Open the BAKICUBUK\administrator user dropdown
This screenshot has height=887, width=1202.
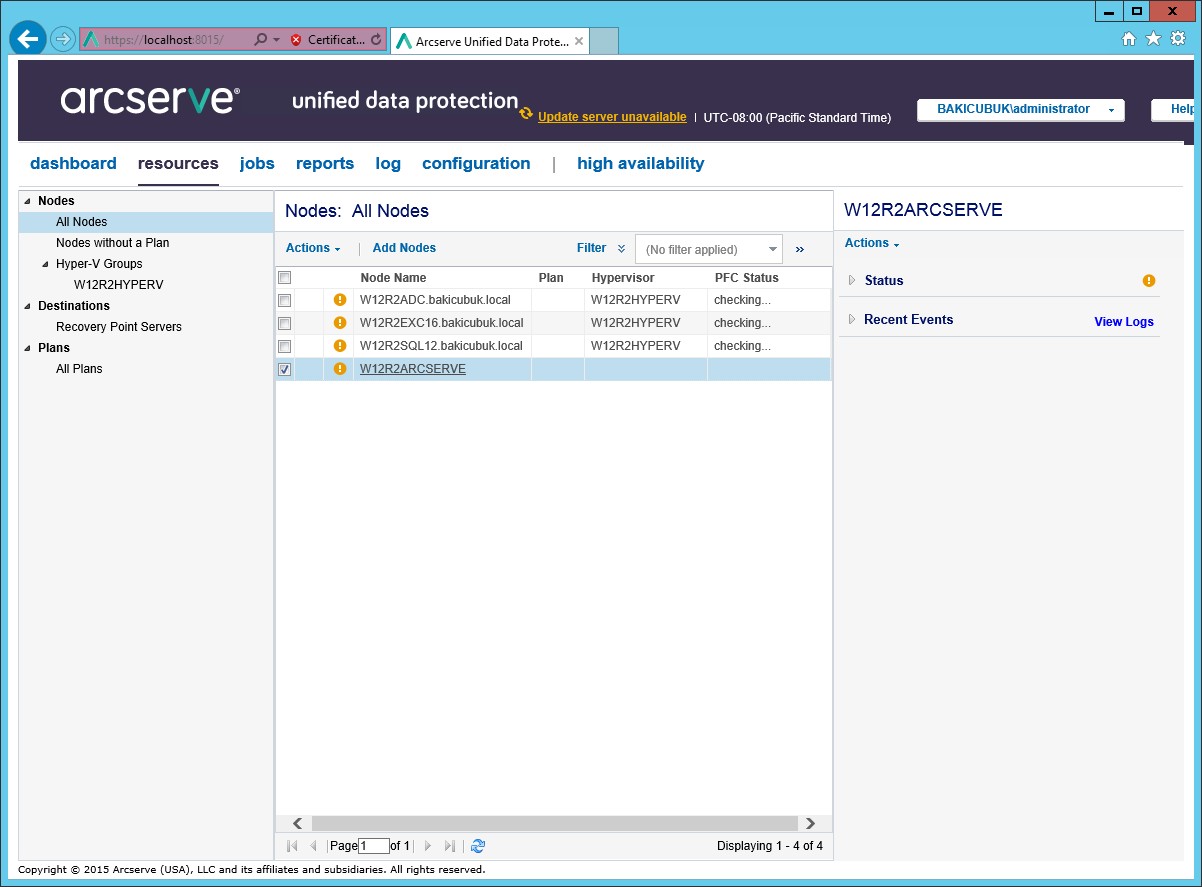pos(1021,109)
